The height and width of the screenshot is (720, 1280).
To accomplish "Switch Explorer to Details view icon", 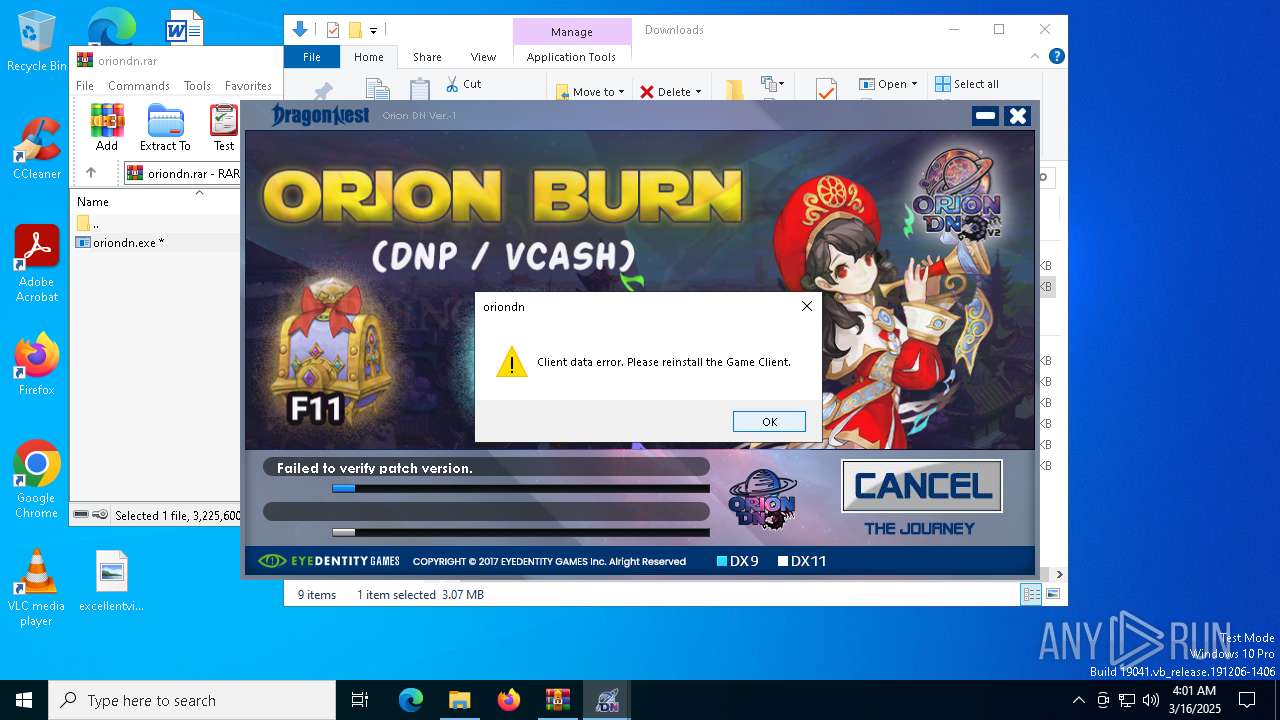I will 1030,595.
